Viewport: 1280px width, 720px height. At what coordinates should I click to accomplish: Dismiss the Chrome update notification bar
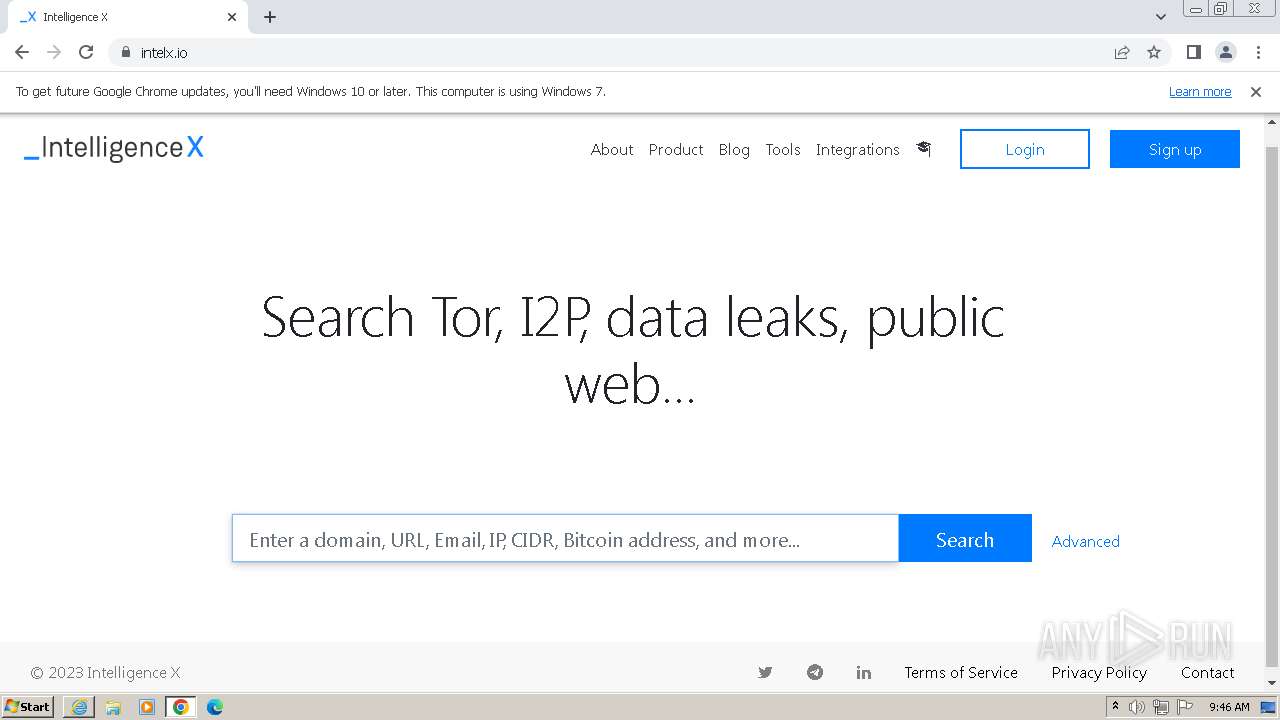point(1256,91)
